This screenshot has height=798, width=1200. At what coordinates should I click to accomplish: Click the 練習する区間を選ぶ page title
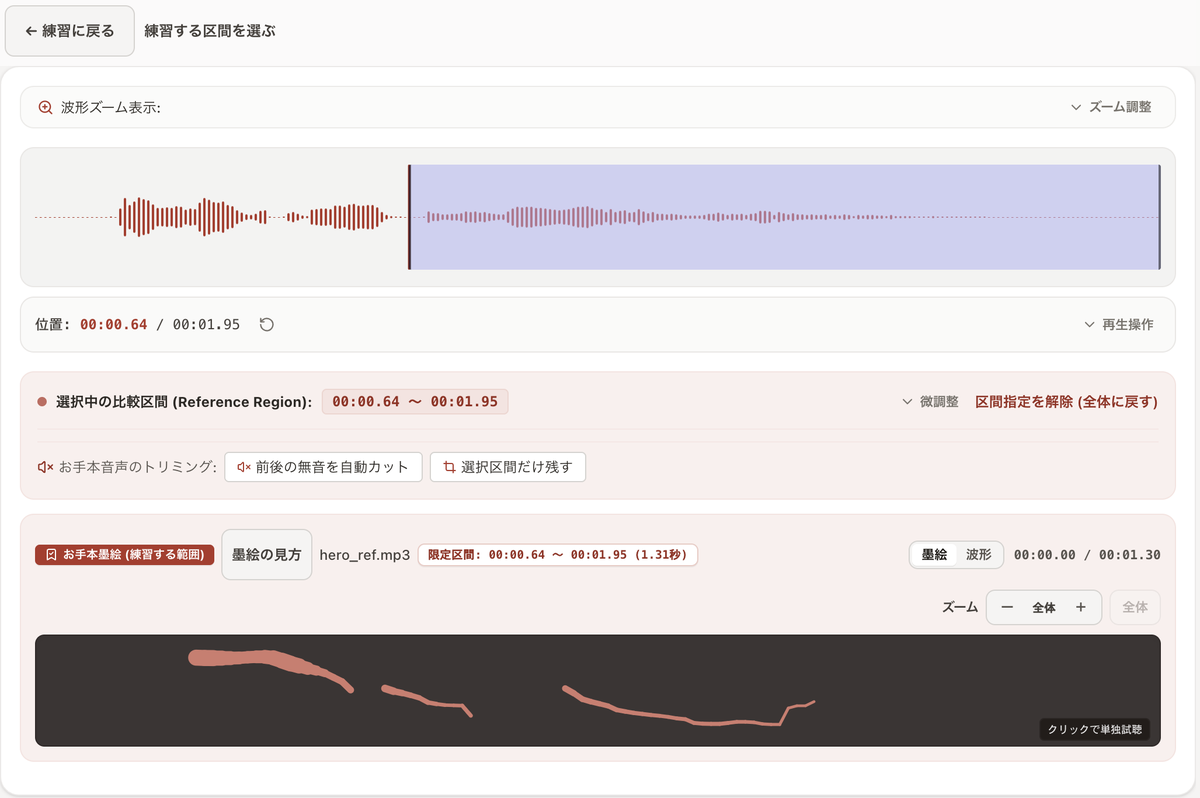pyautogui.click(x=210, y=31)
